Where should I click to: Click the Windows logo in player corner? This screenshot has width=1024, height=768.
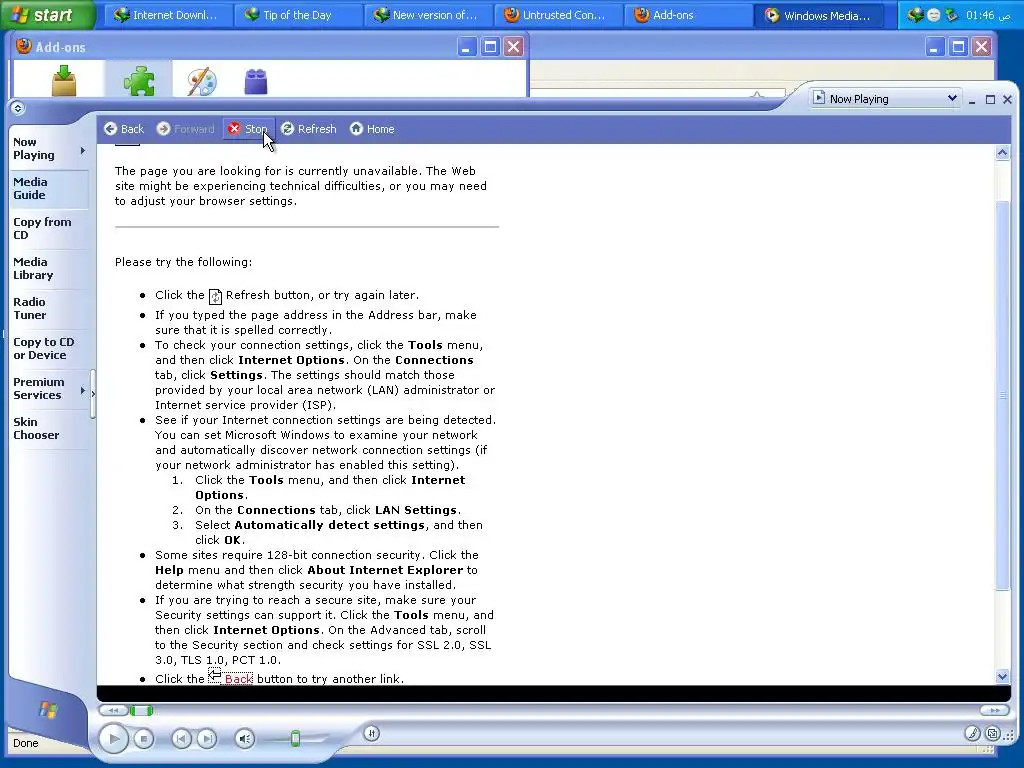[48, 710]
